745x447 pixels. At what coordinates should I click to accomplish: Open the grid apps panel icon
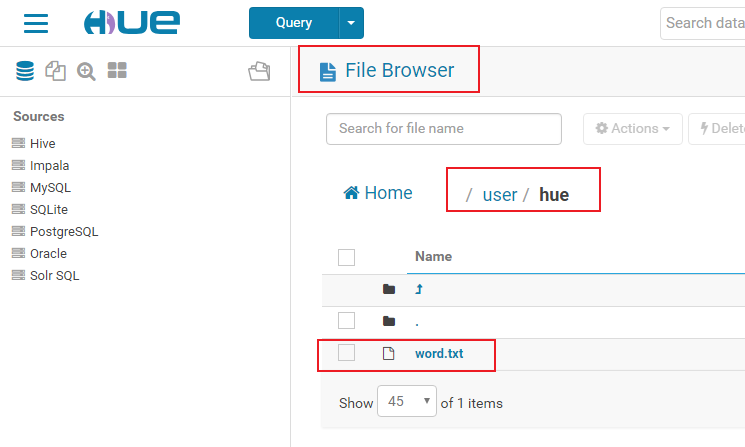(x=117, y=70)
